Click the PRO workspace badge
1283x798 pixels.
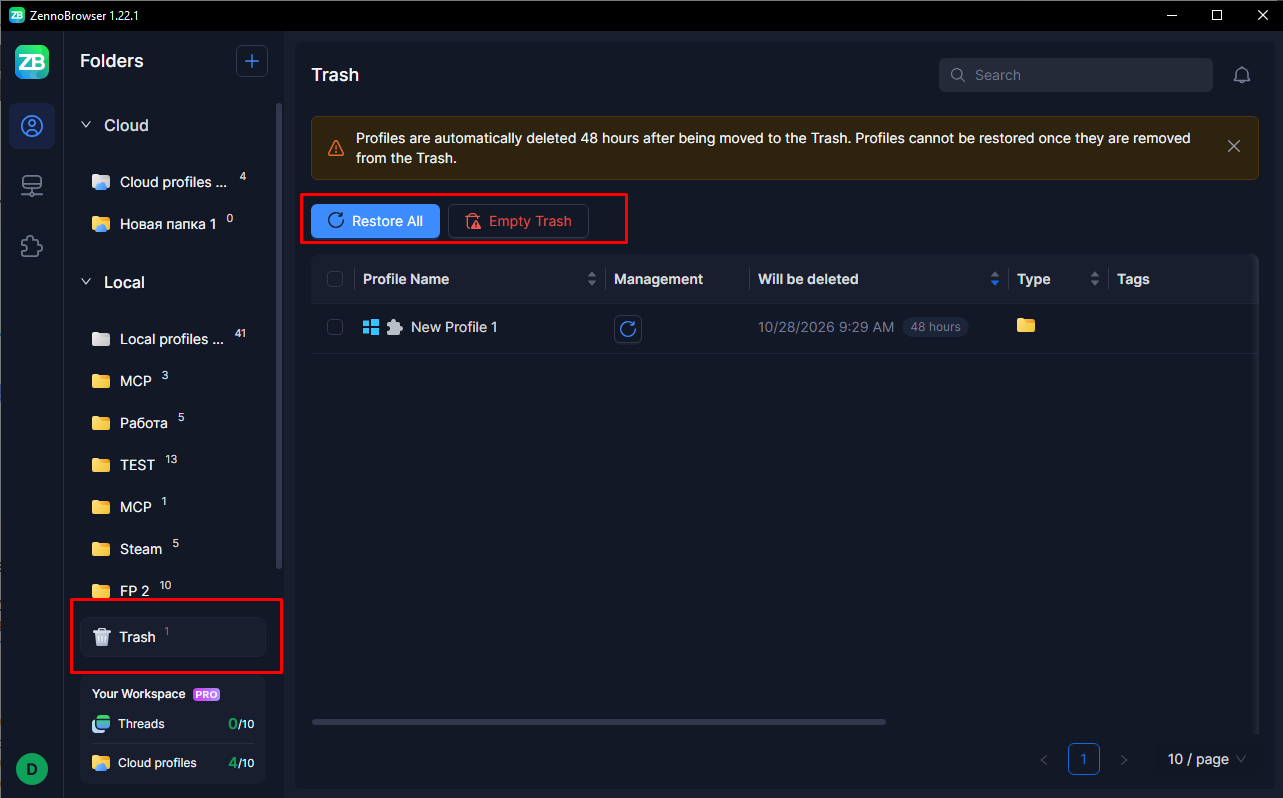tap(206, 694)
